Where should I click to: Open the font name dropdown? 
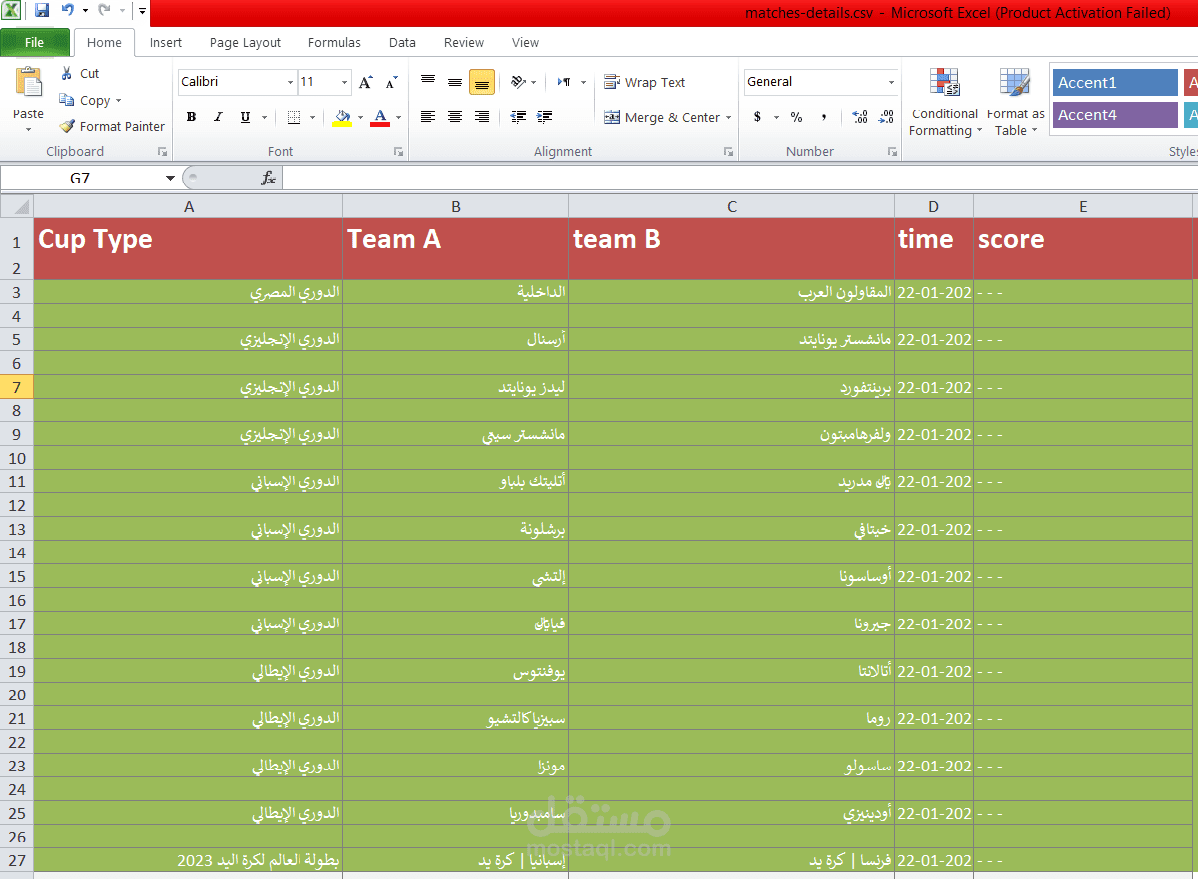pyautogui.click(x=290, y=82)
